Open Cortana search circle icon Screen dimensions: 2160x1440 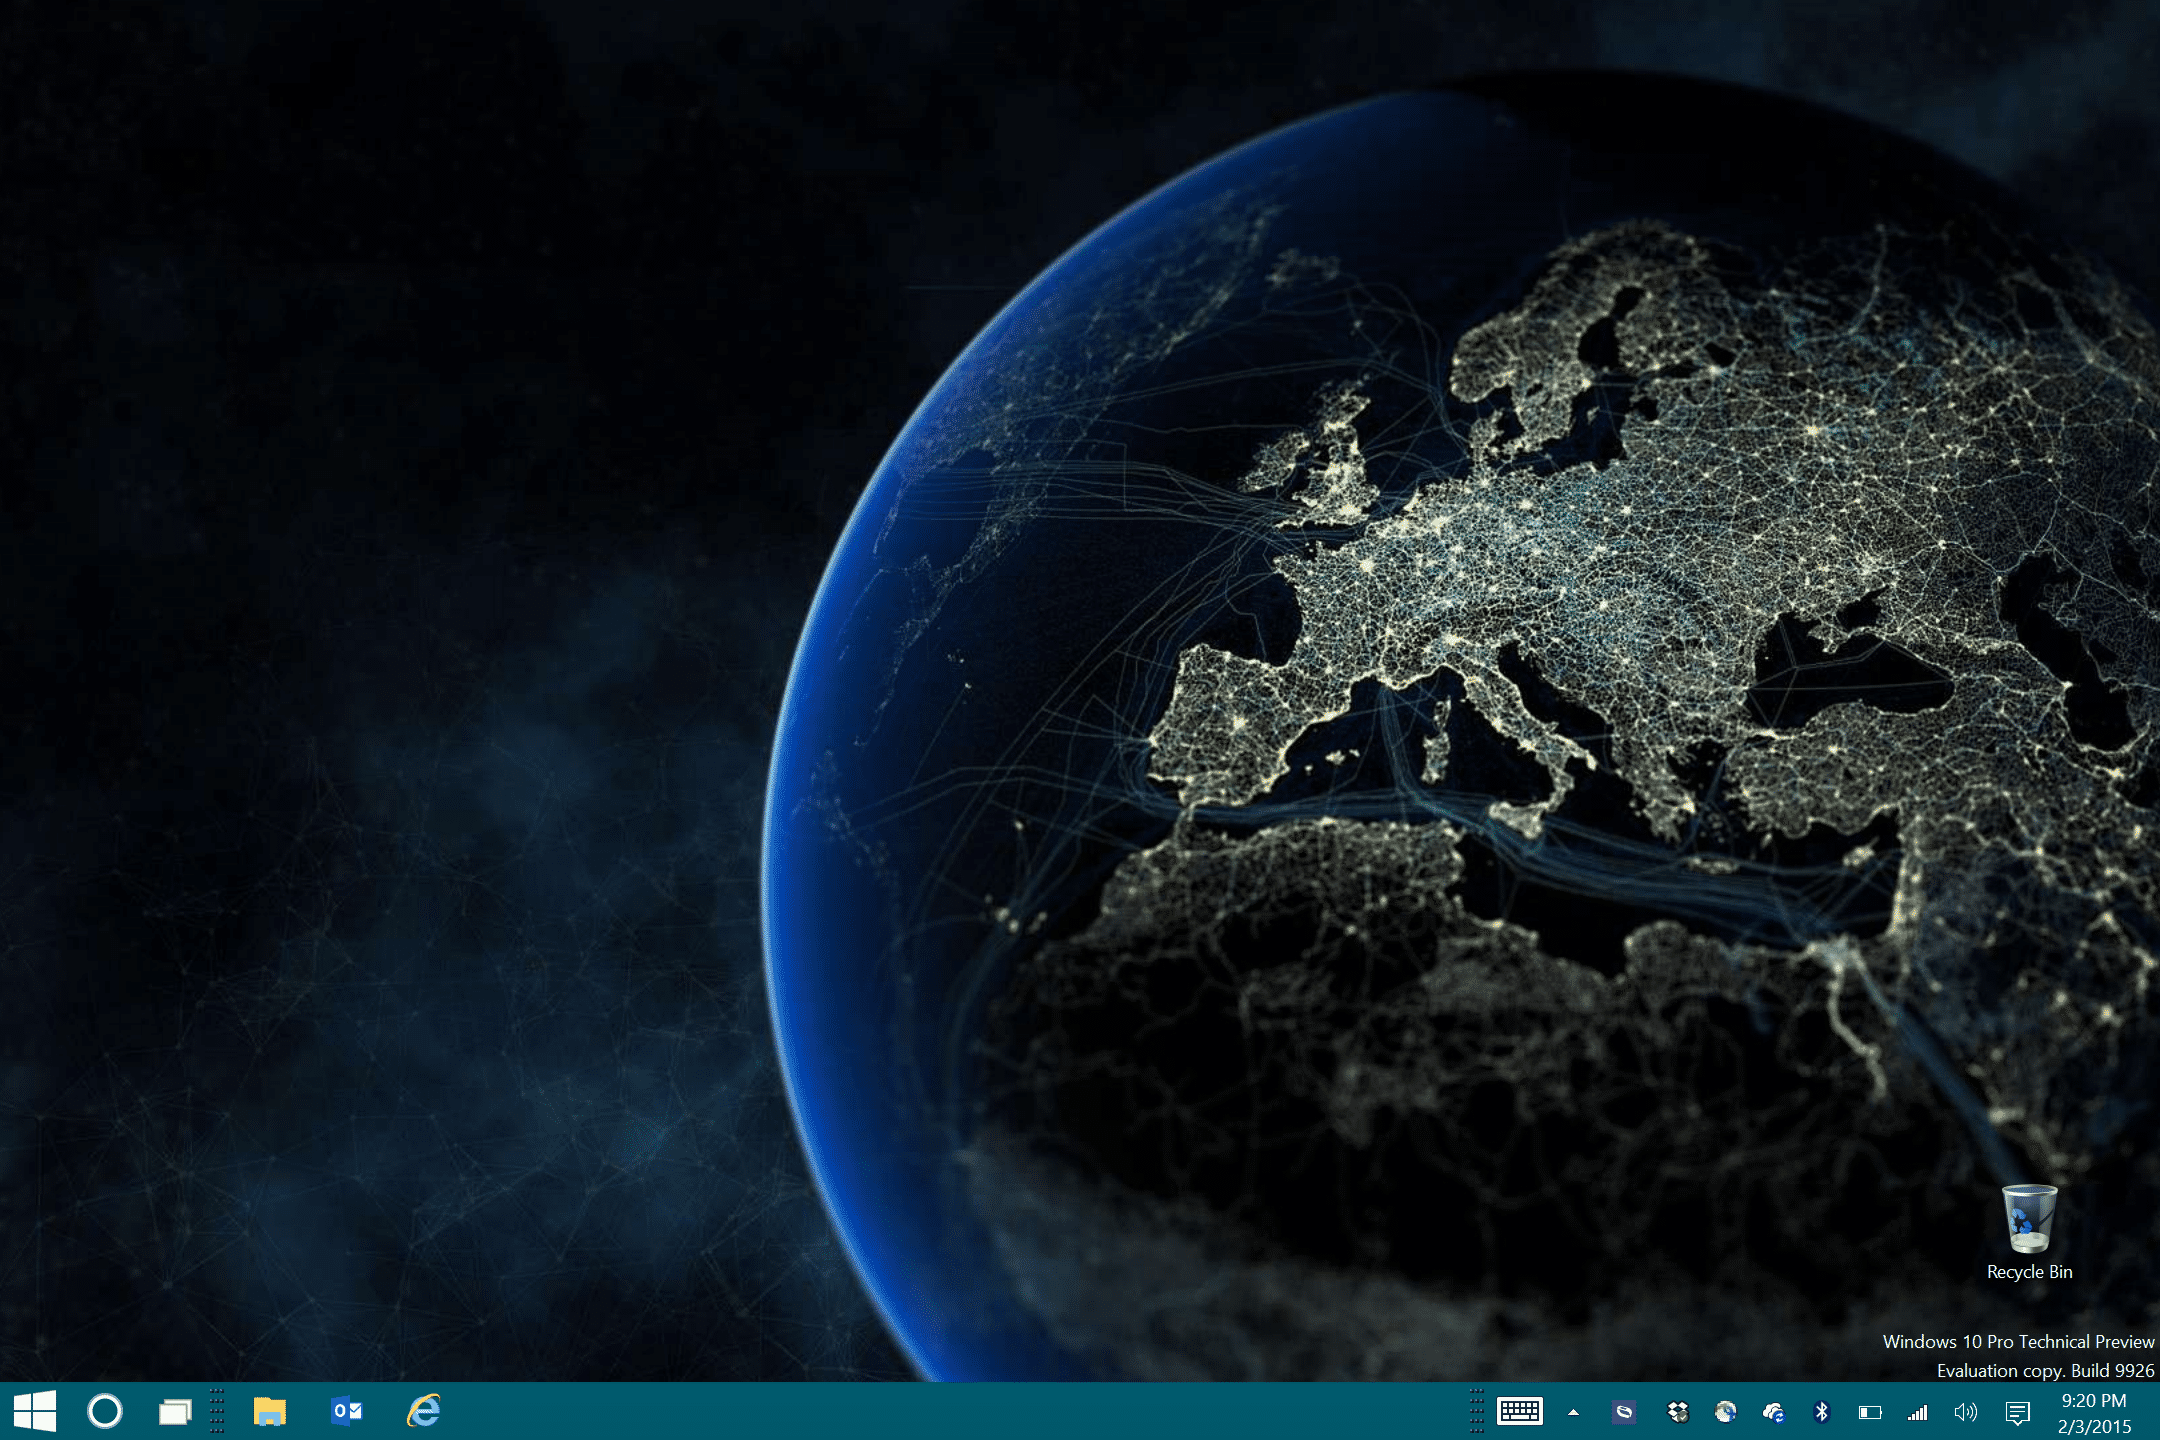(x=105, y=1411)
